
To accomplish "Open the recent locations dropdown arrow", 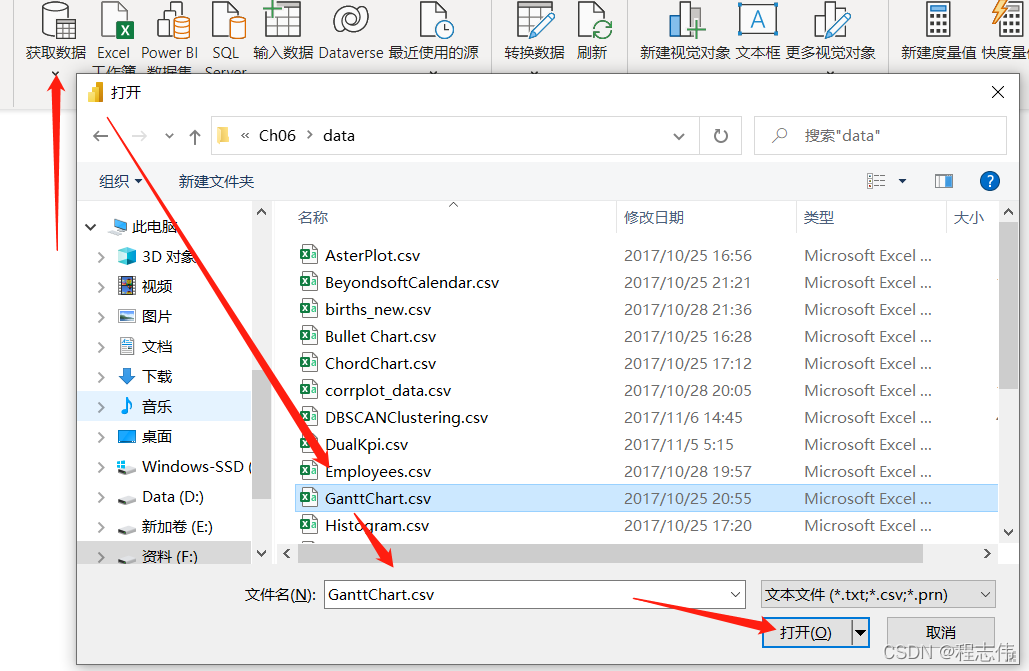I will tap(169, 136).
